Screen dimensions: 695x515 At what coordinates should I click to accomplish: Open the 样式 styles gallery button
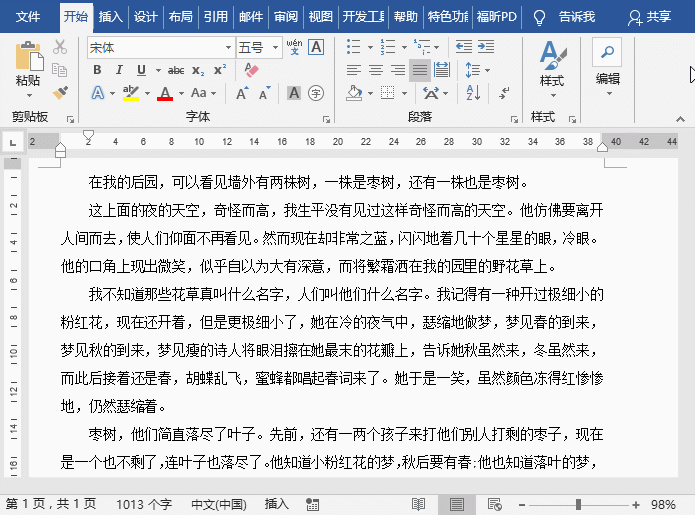pos(552,69)
